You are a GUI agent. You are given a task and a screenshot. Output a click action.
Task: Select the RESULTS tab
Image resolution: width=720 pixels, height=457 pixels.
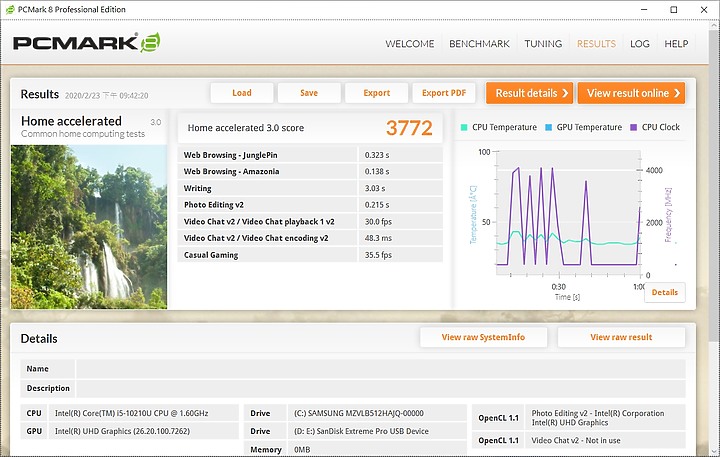(596, 44)
